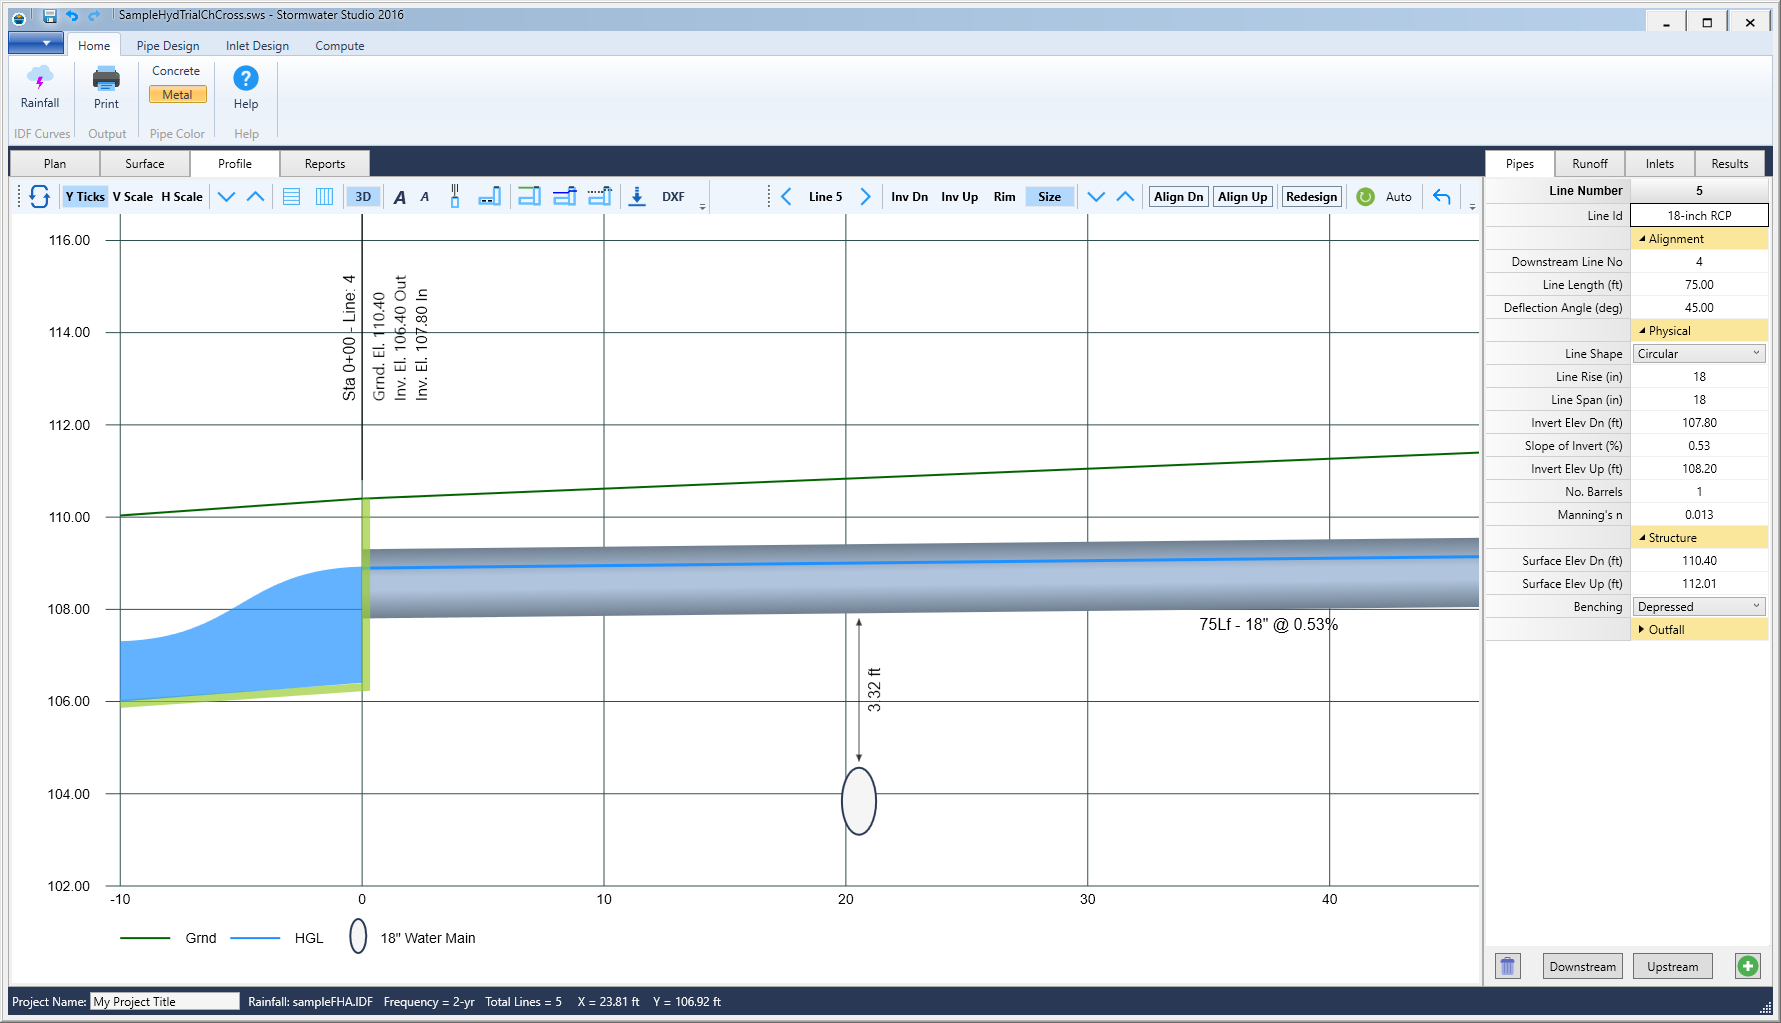Select the DXF export icon
Screen dimensions: 1781x1023
pos(637,196)
